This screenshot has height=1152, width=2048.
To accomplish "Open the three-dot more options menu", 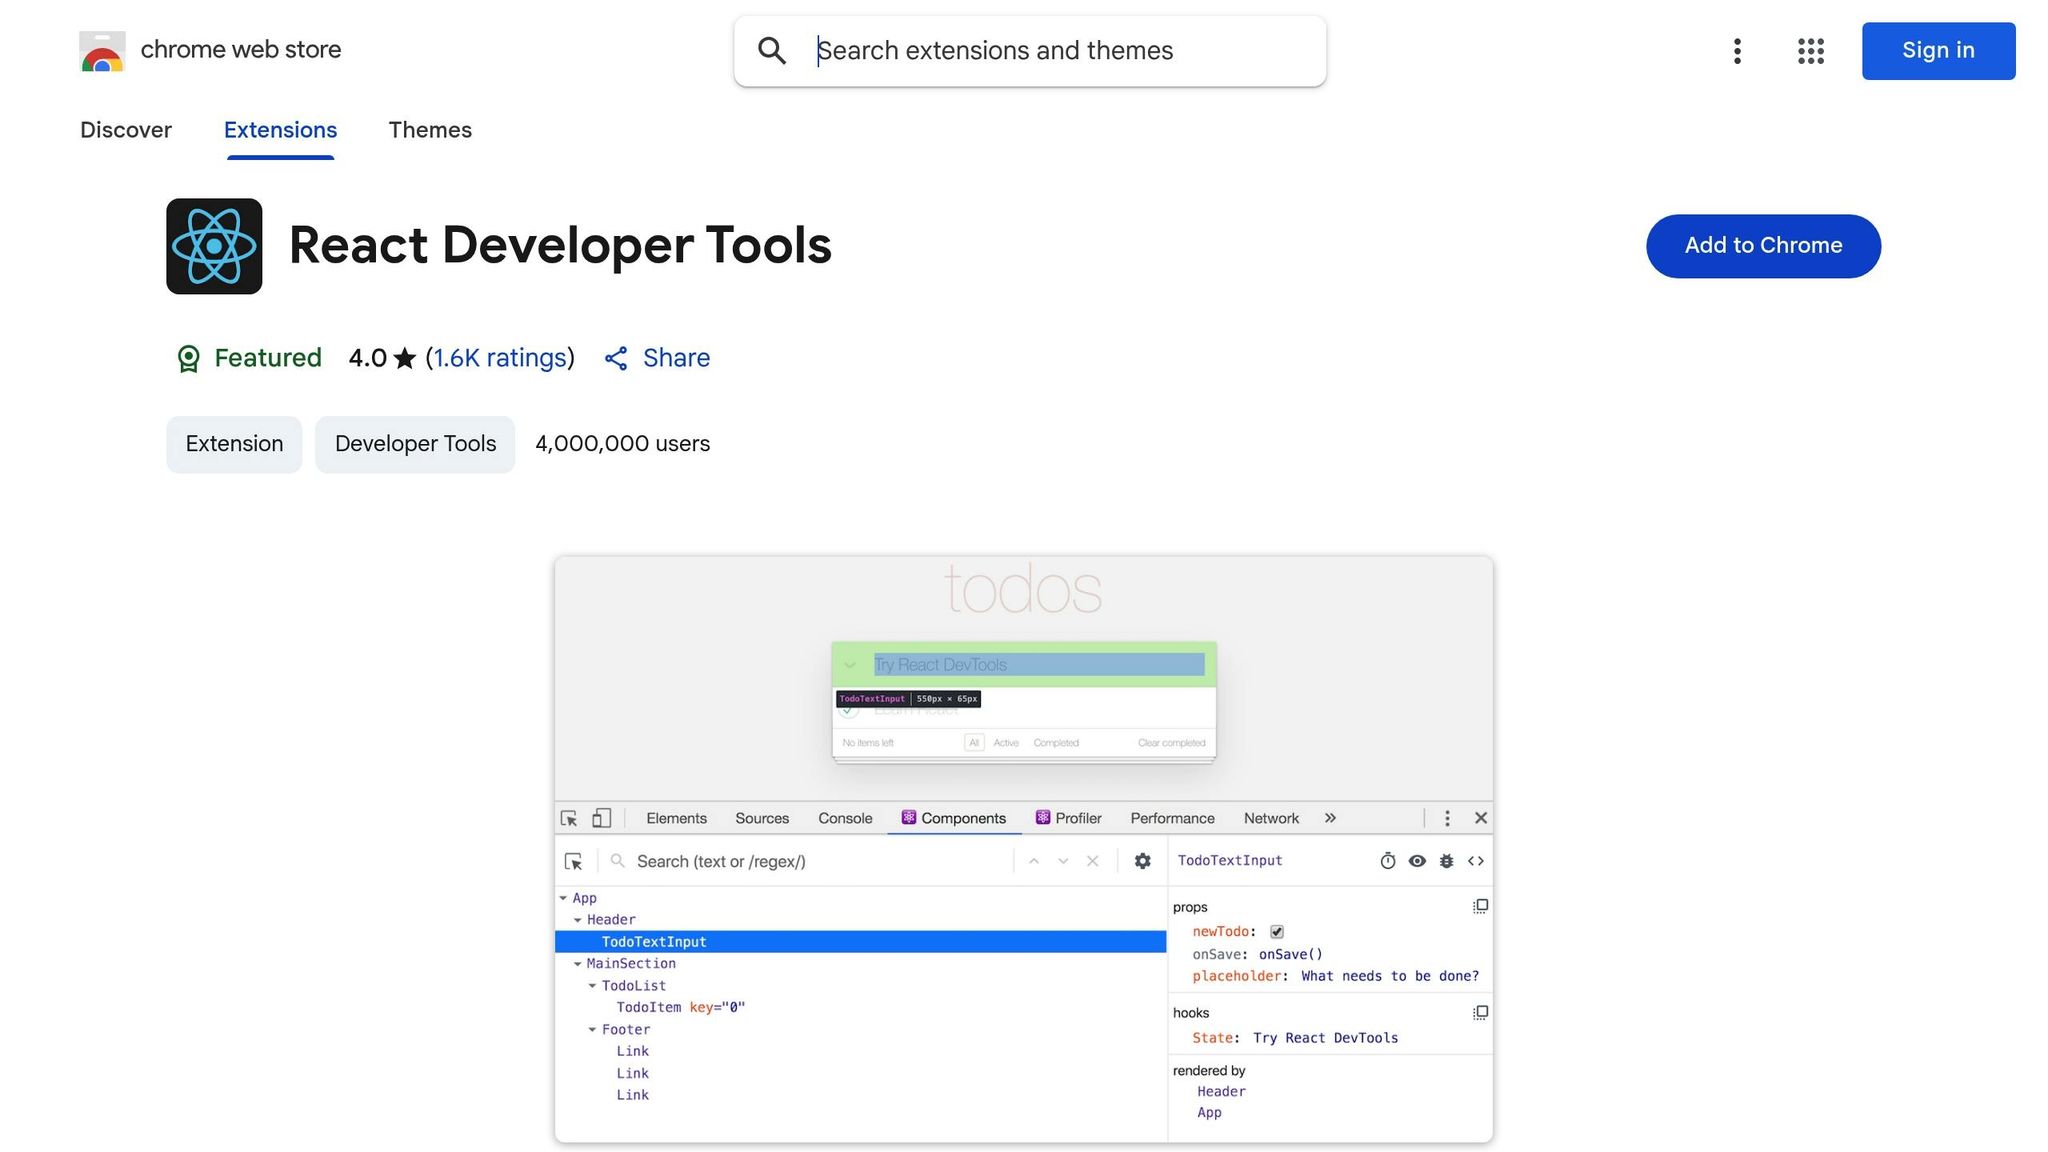I will click(x=1737, y=51).
